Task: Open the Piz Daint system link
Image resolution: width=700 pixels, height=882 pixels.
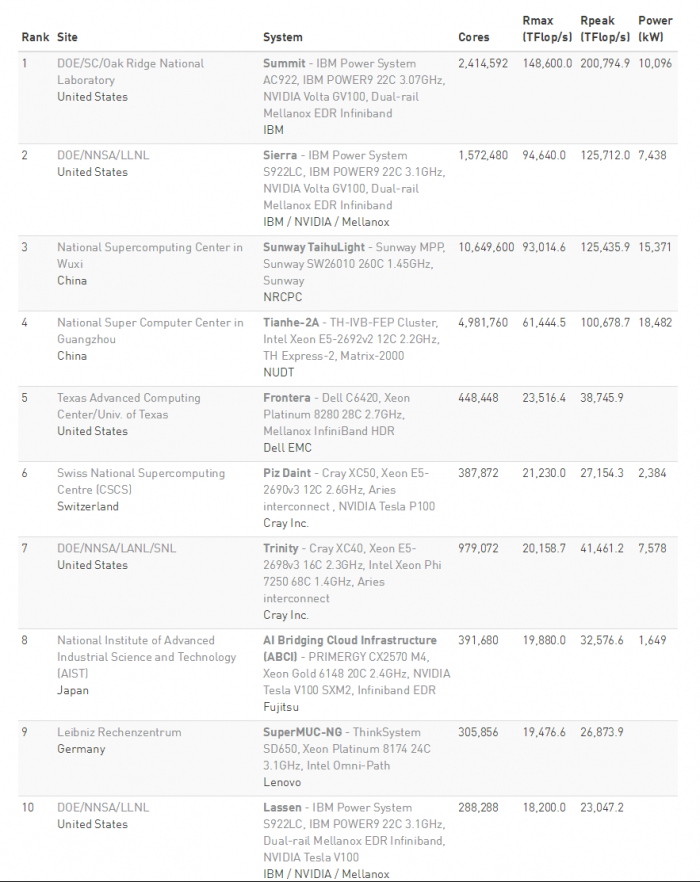Action: [x=288, y=473]
